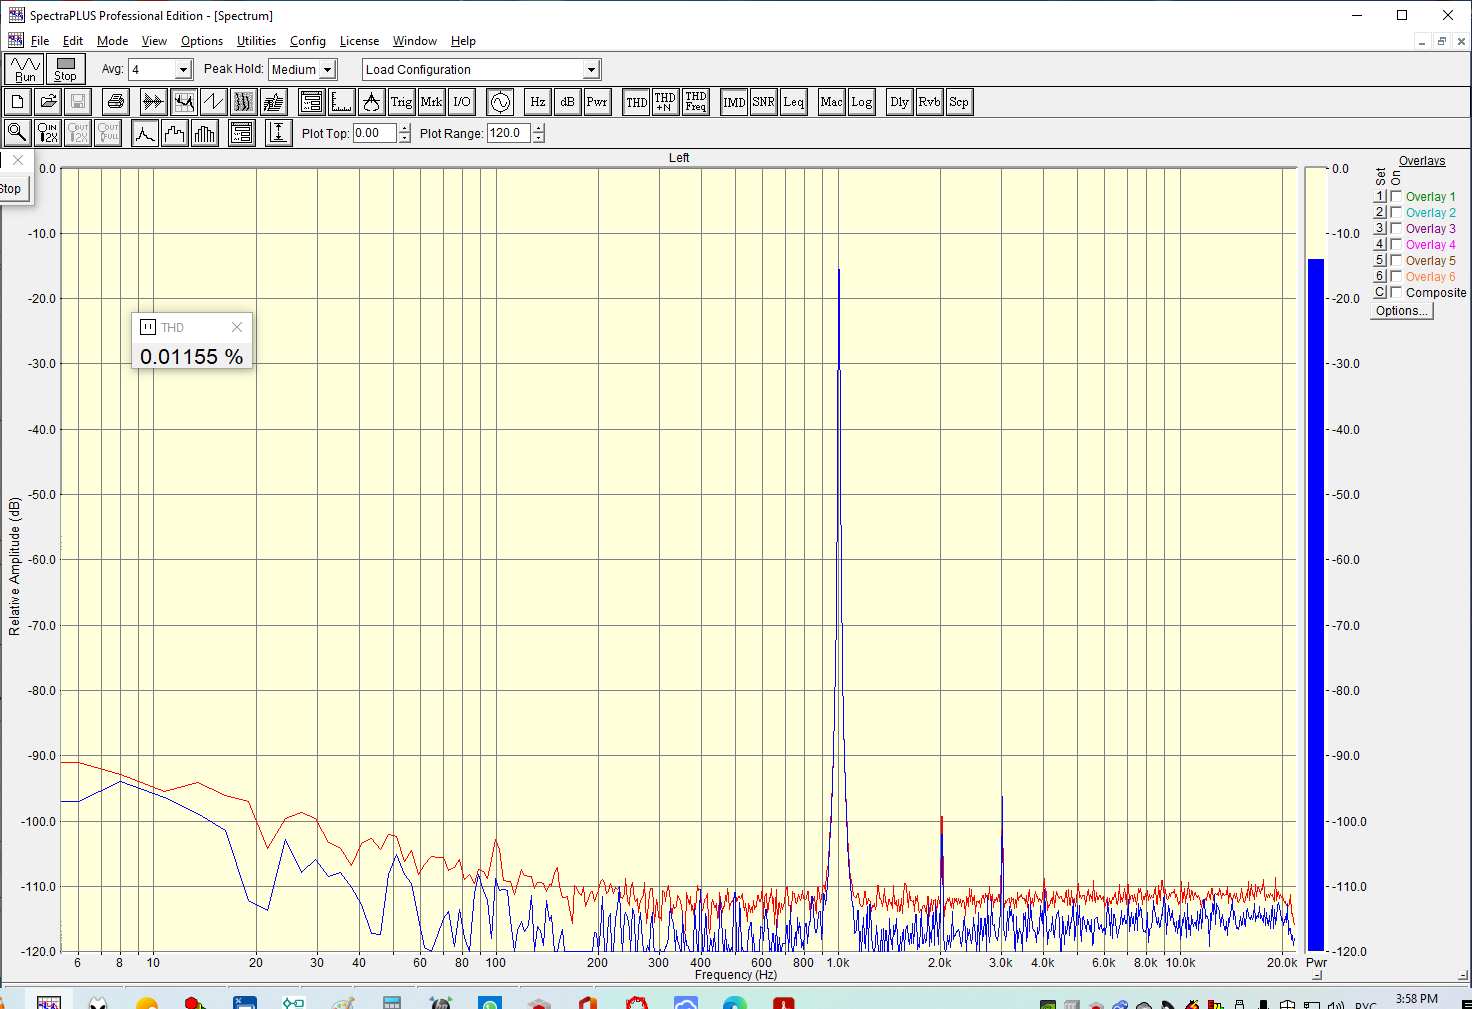The width and height of the screenshot is (1472, 1009).
Task: Click the Run analyzer button
Action: pos(25,69)
